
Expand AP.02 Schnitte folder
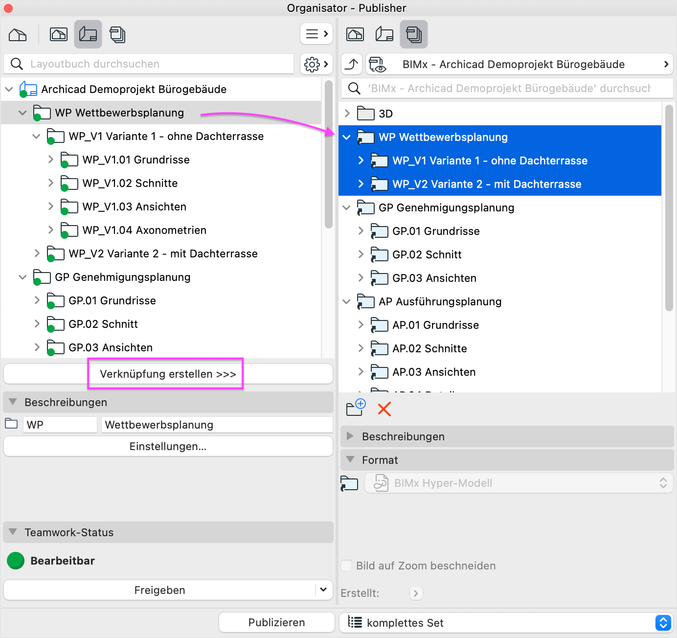361,348
